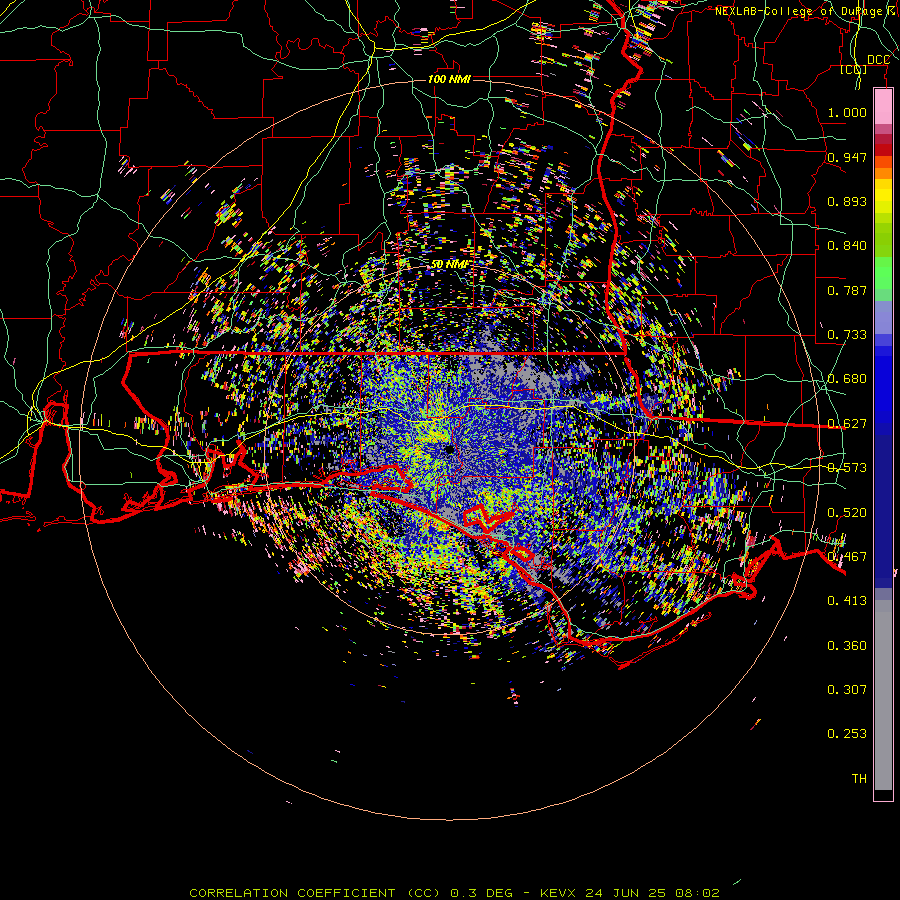Click the 0.253 legend value
Screen dimensions: 900x900
[x=847, y=734]
